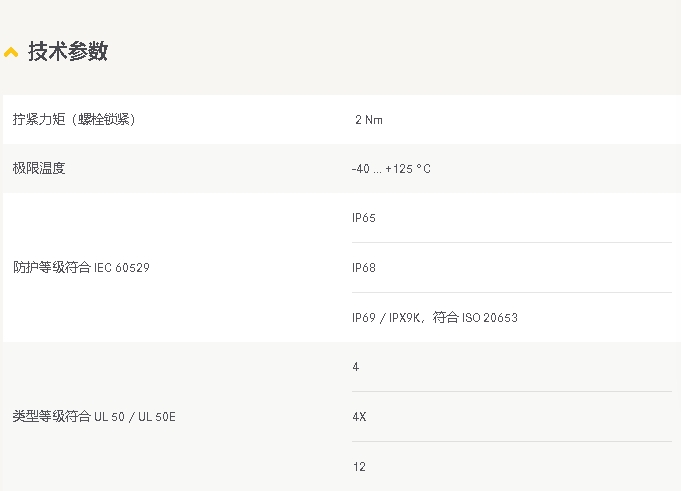Select the type rating value 4X
Viewport: 681px width, 491px height.
click(359, 417)
